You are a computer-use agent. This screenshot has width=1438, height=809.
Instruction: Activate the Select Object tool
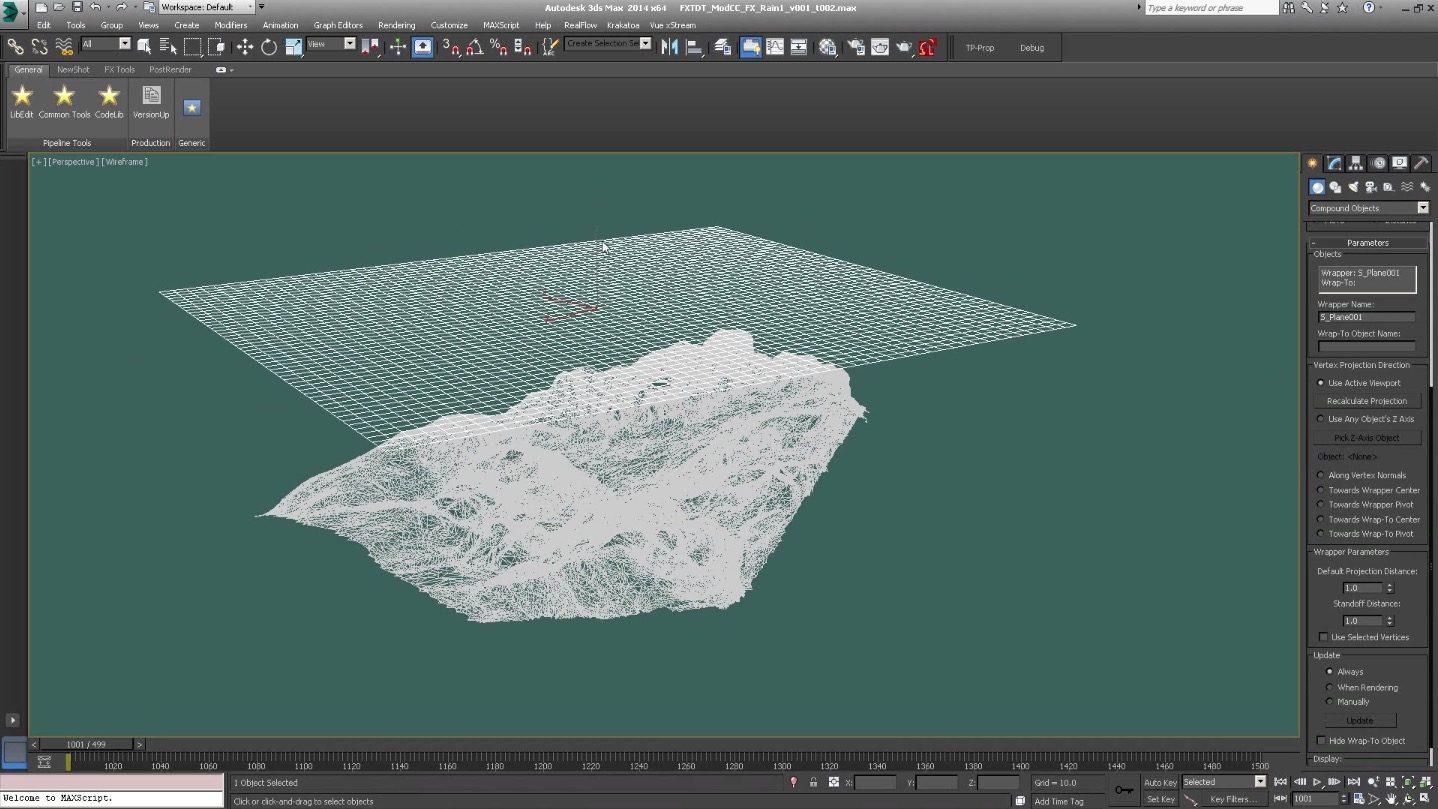point(144,46)
